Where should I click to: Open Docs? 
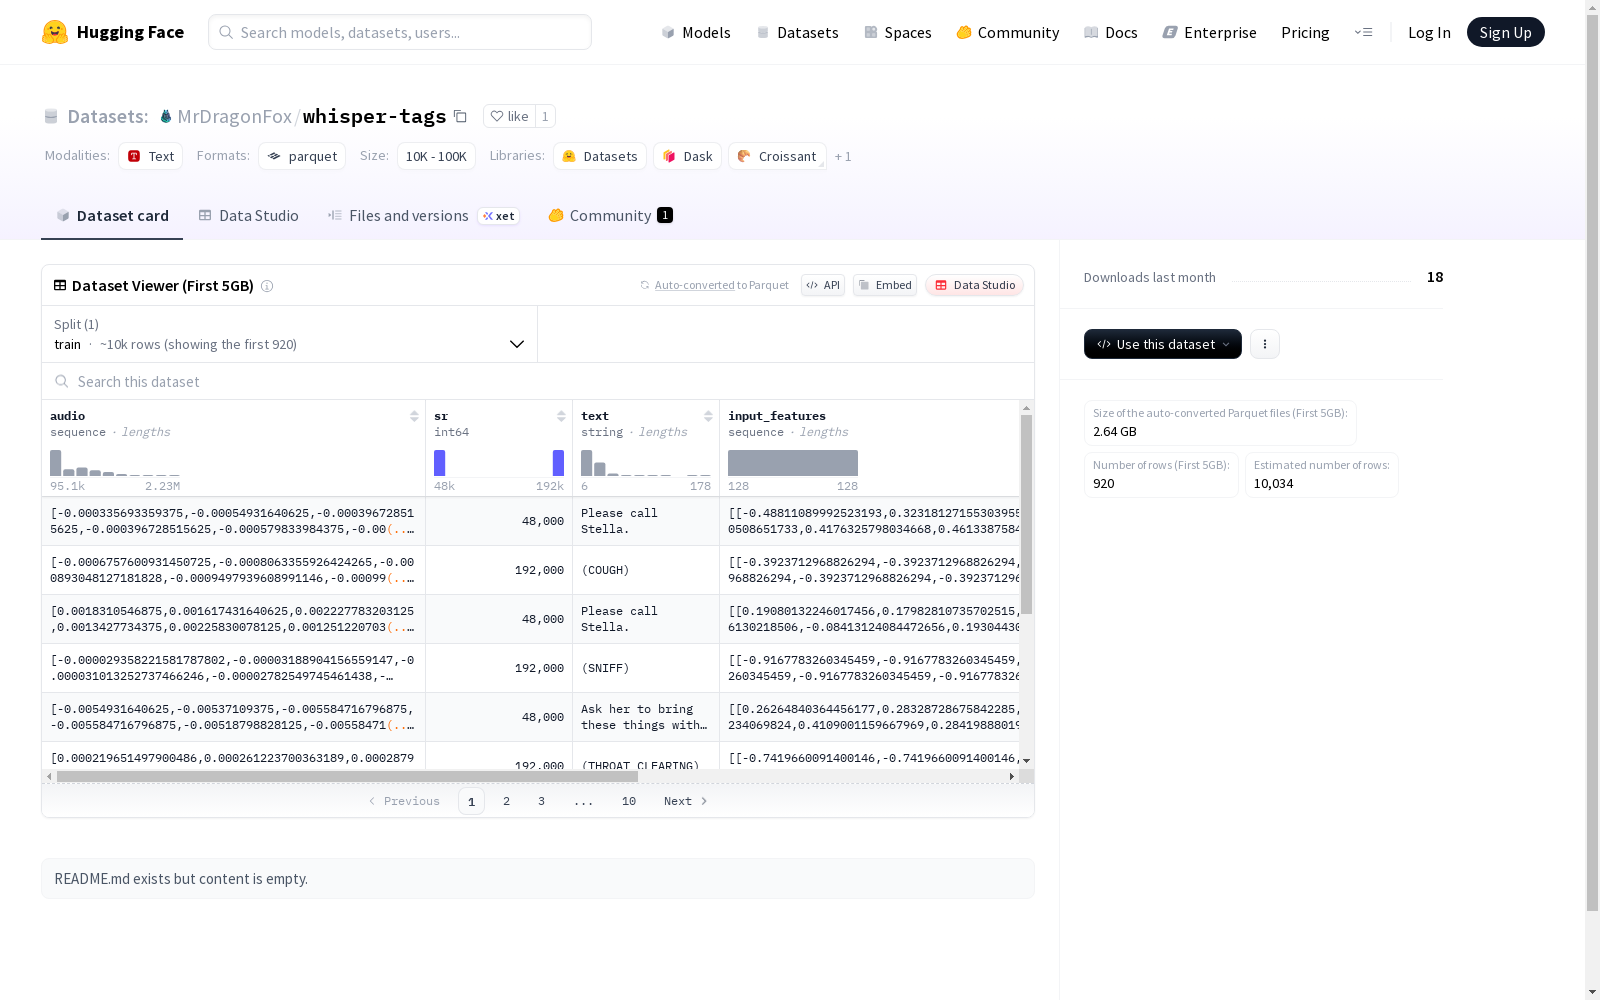coord(1111,32)
